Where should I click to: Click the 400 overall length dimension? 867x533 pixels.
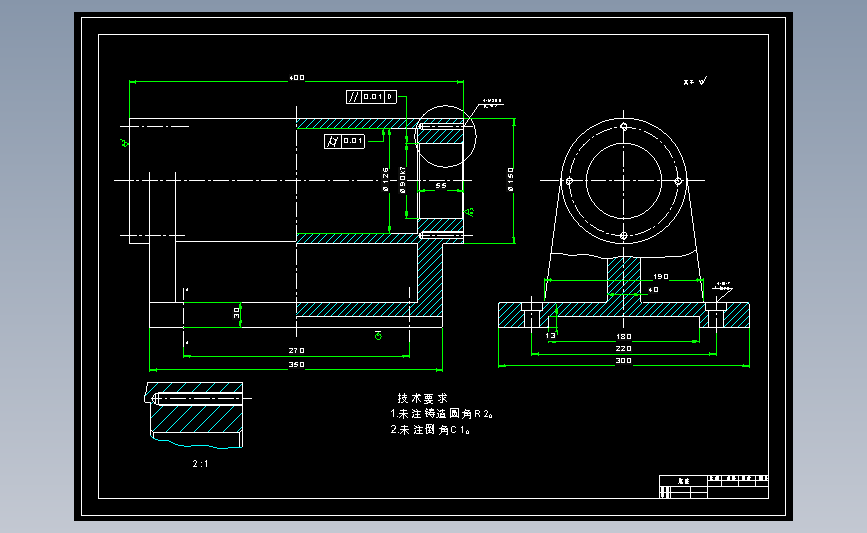[x=297, y=78]
